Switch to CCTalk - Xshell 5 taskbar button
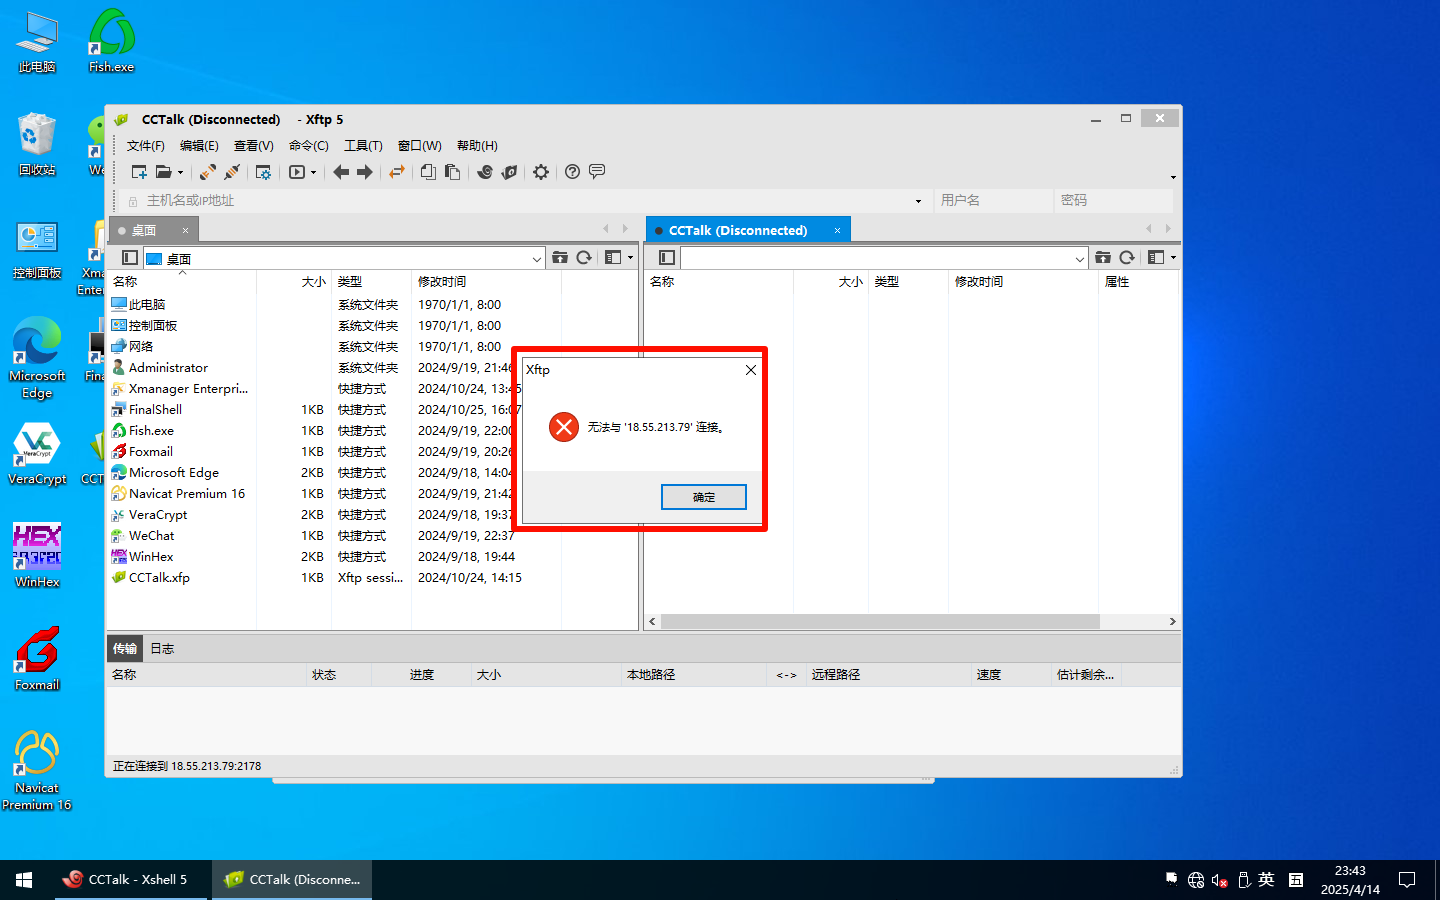This screenshot has width=1440, height=900. coord(131,880)
